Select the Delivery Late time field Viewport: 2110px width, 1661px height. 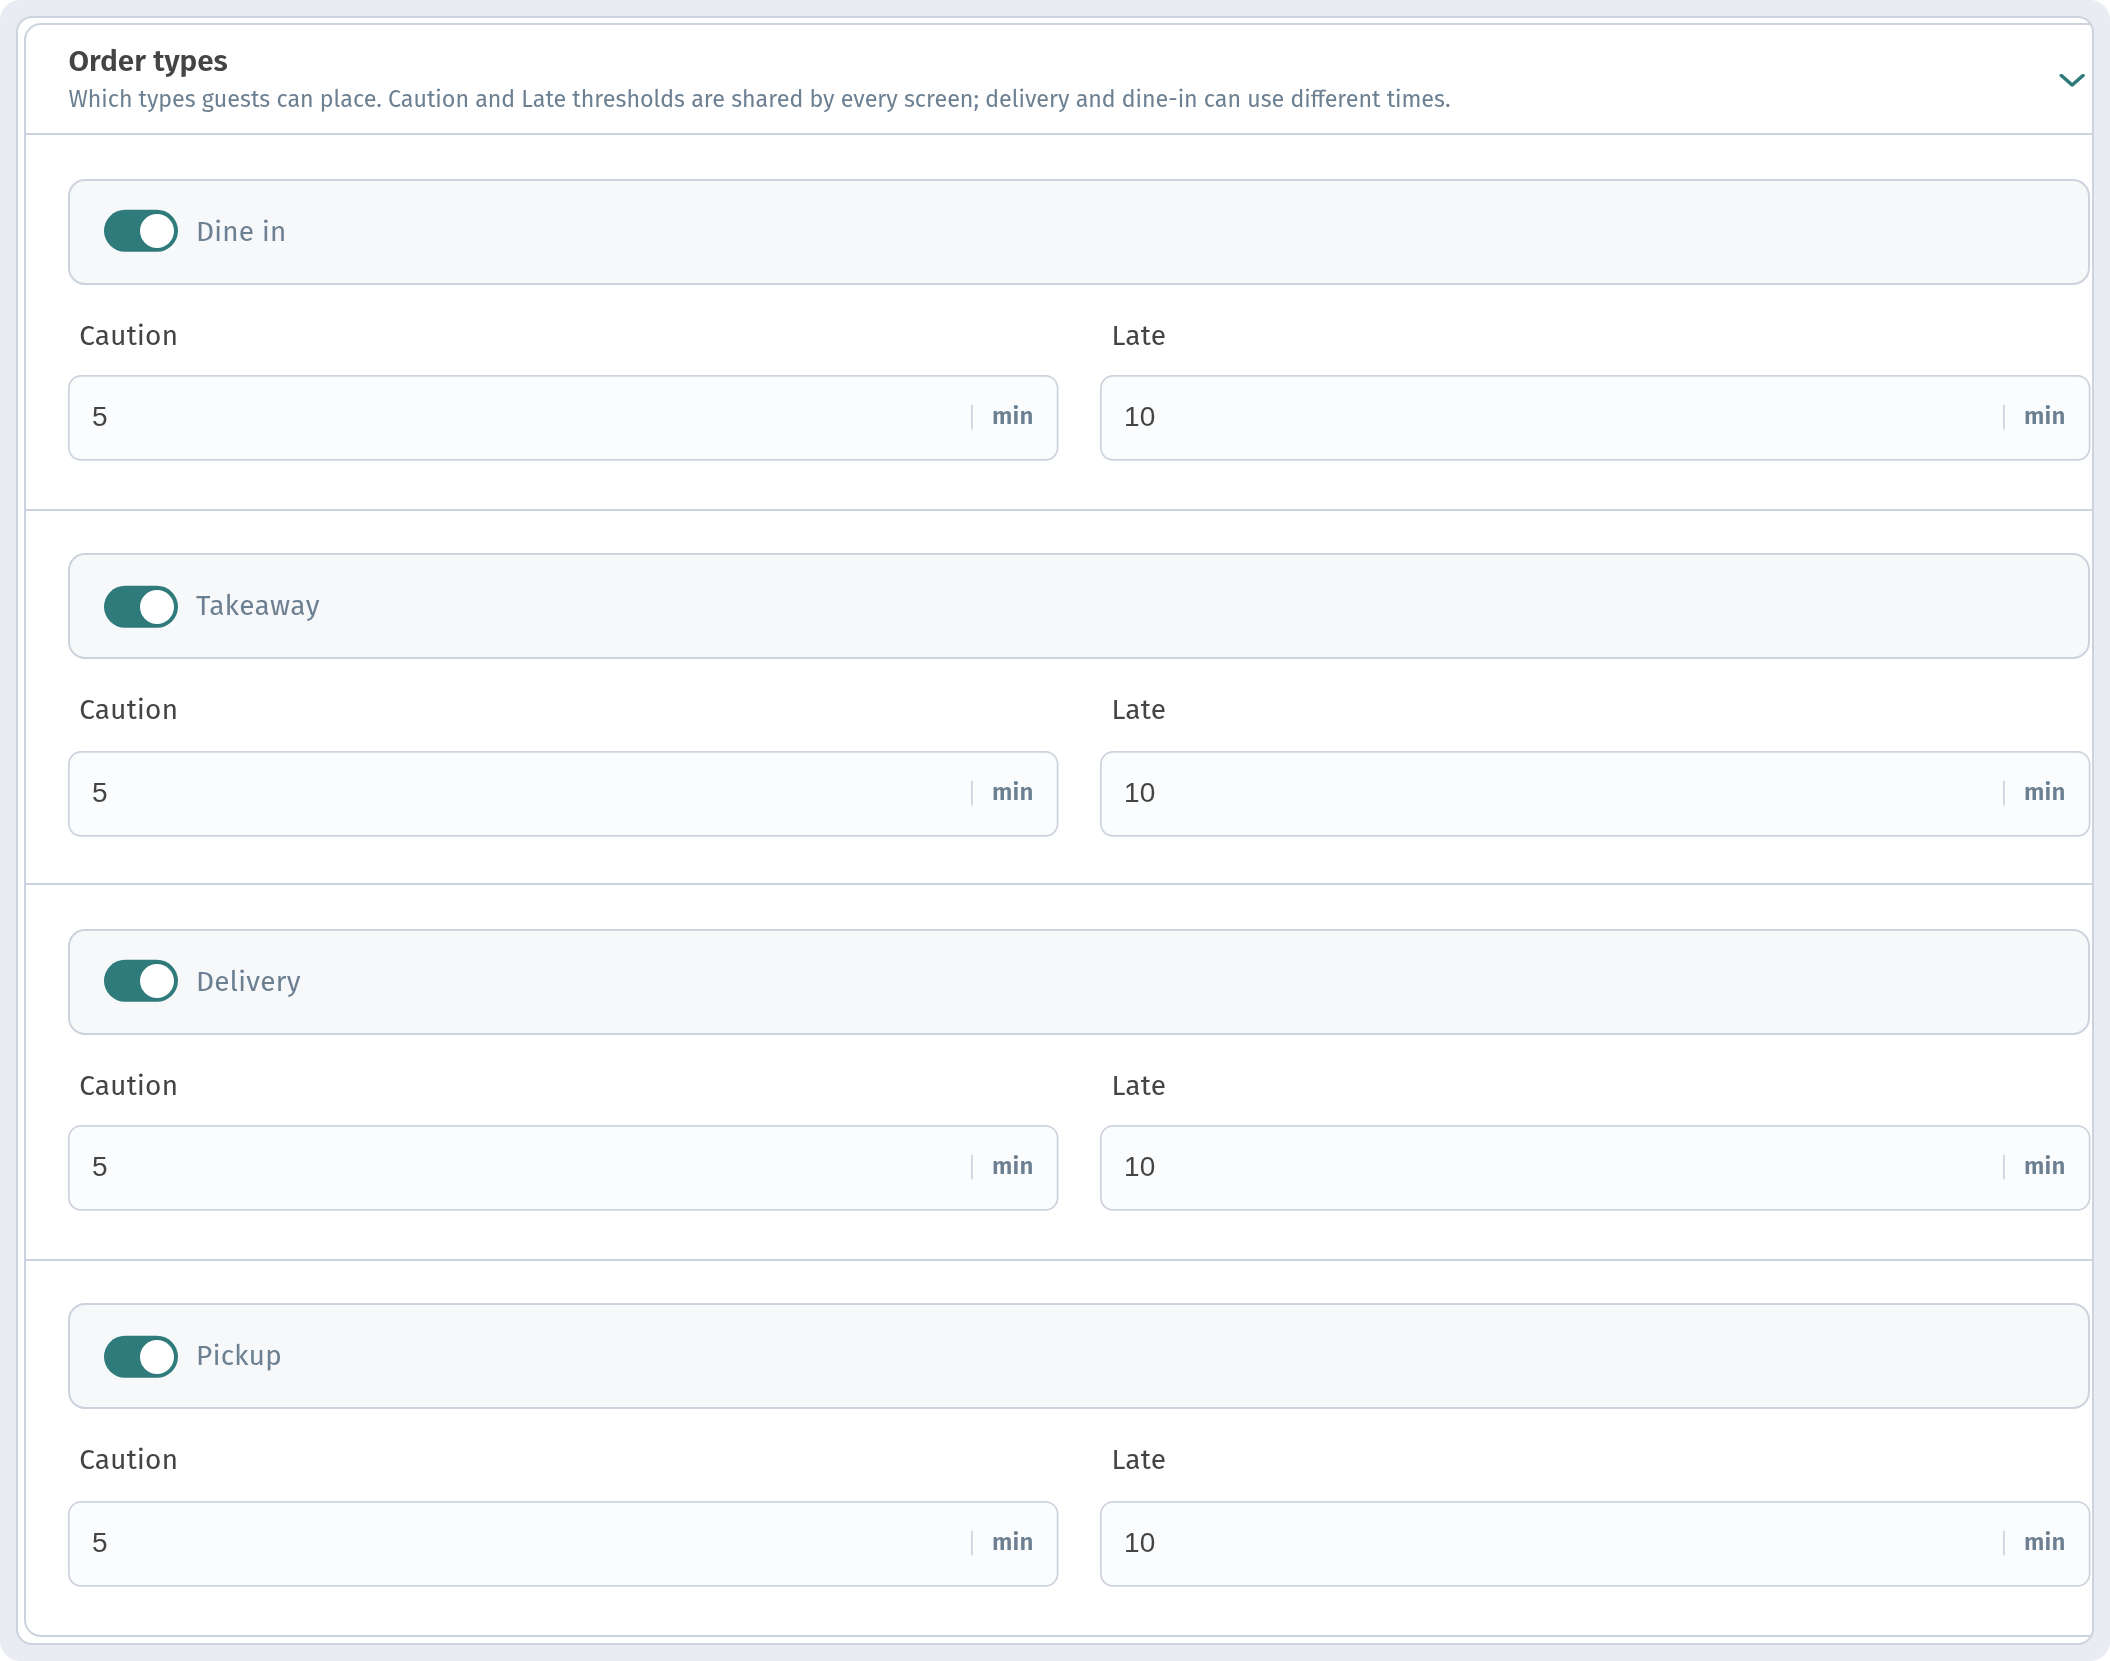1595,1167
